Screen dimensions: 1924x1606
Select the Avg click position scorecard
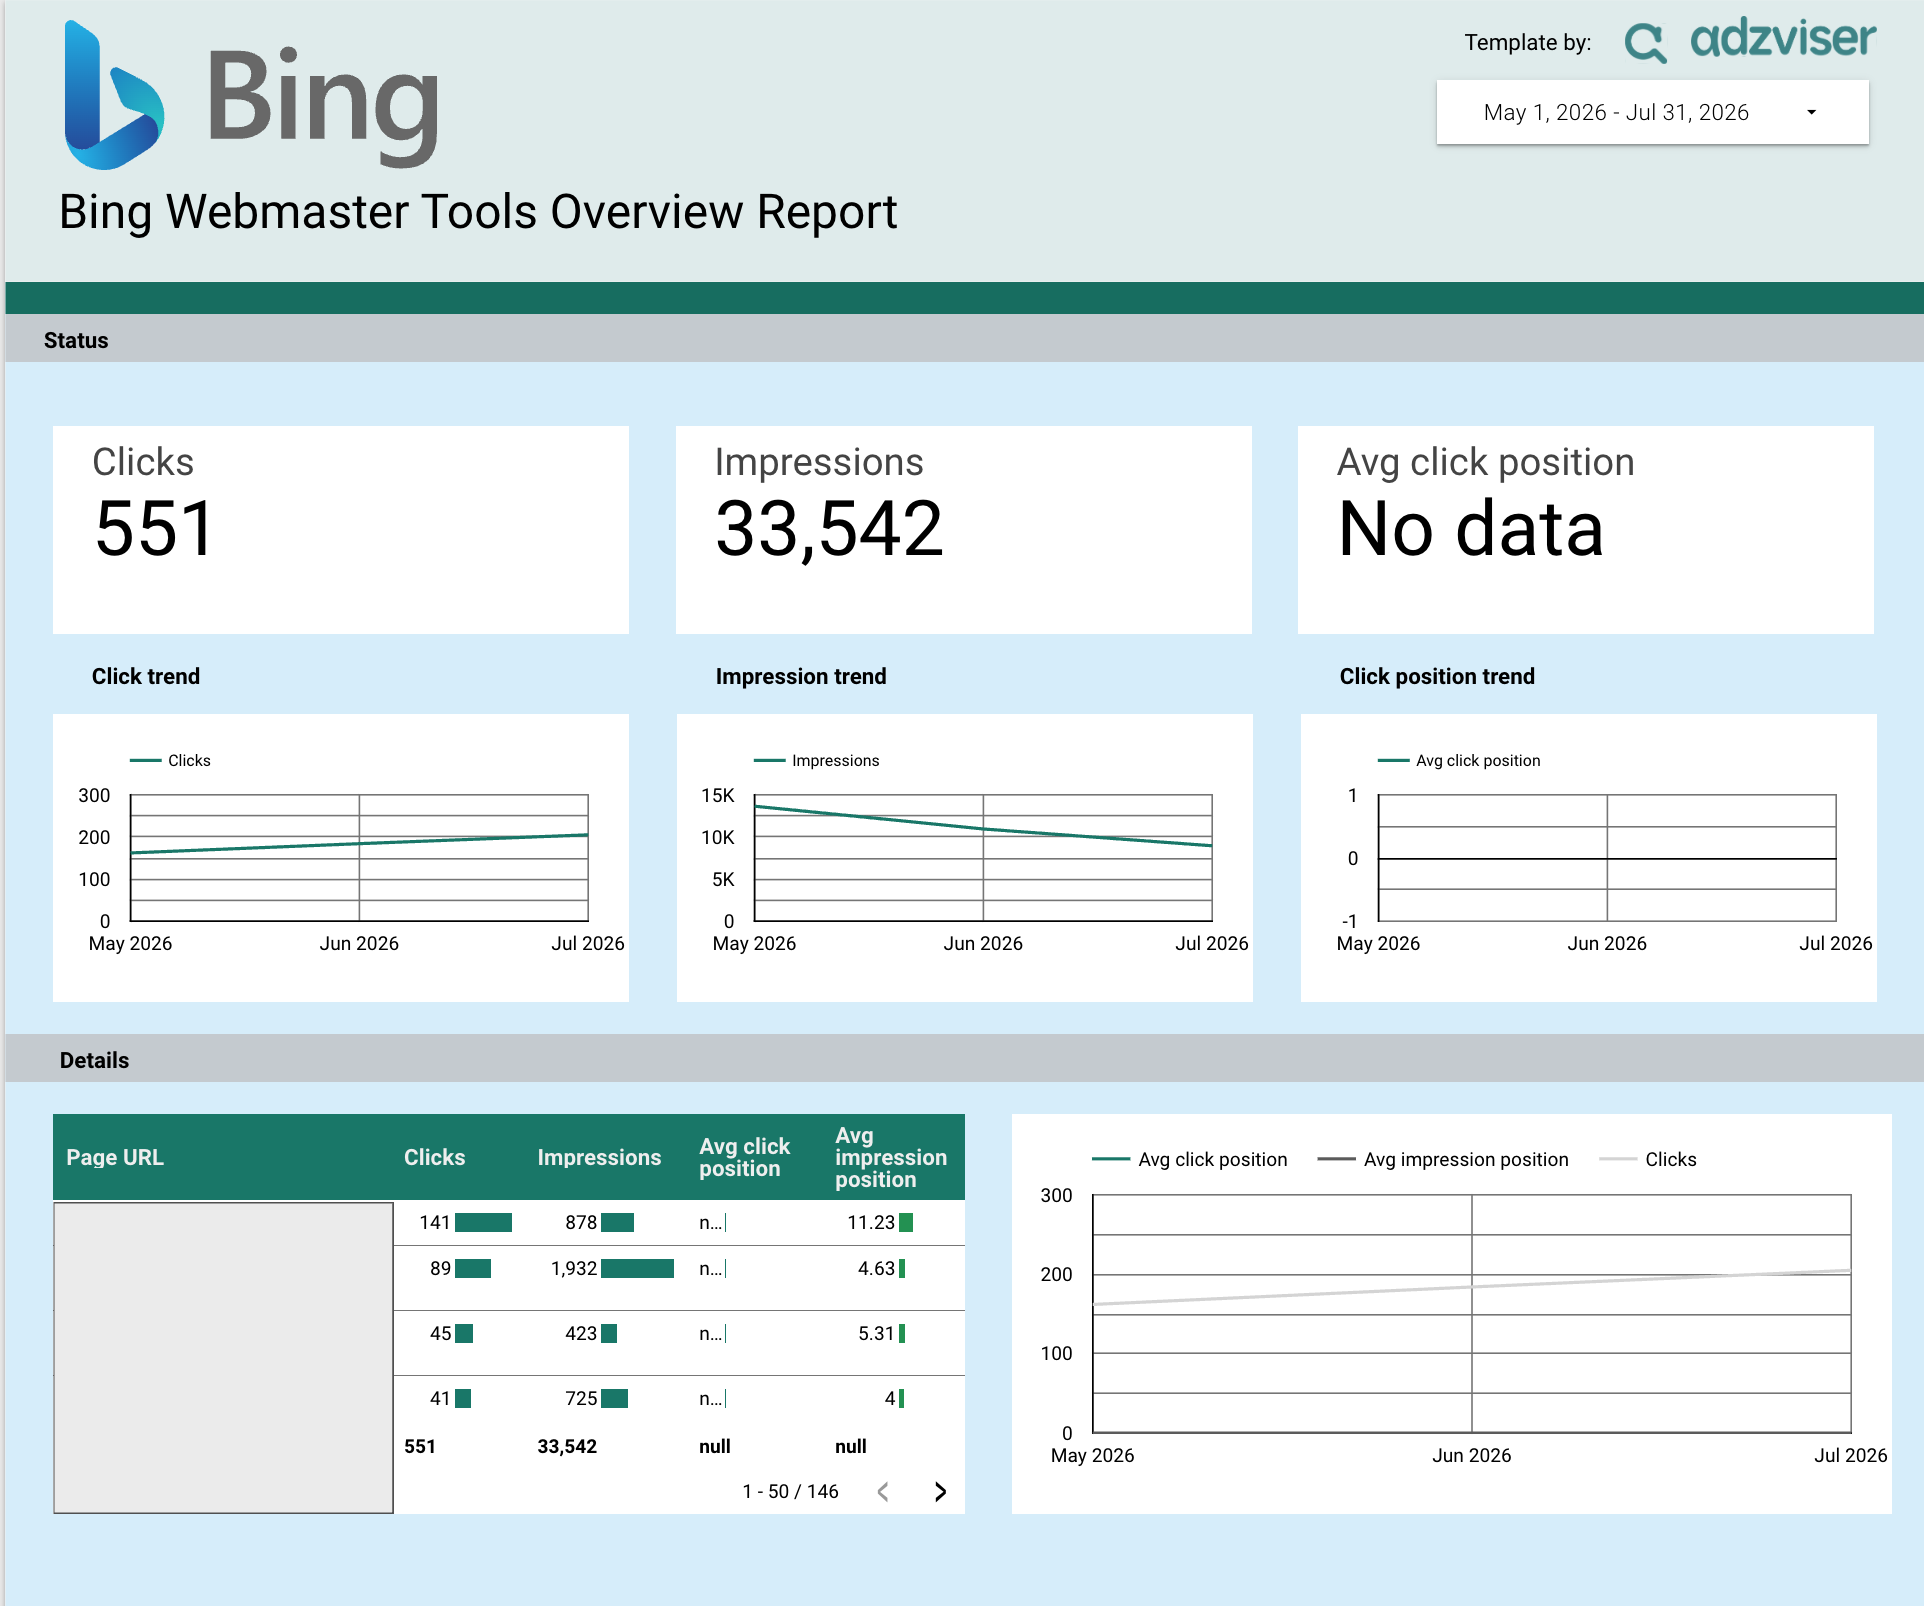click(1586, 530)
